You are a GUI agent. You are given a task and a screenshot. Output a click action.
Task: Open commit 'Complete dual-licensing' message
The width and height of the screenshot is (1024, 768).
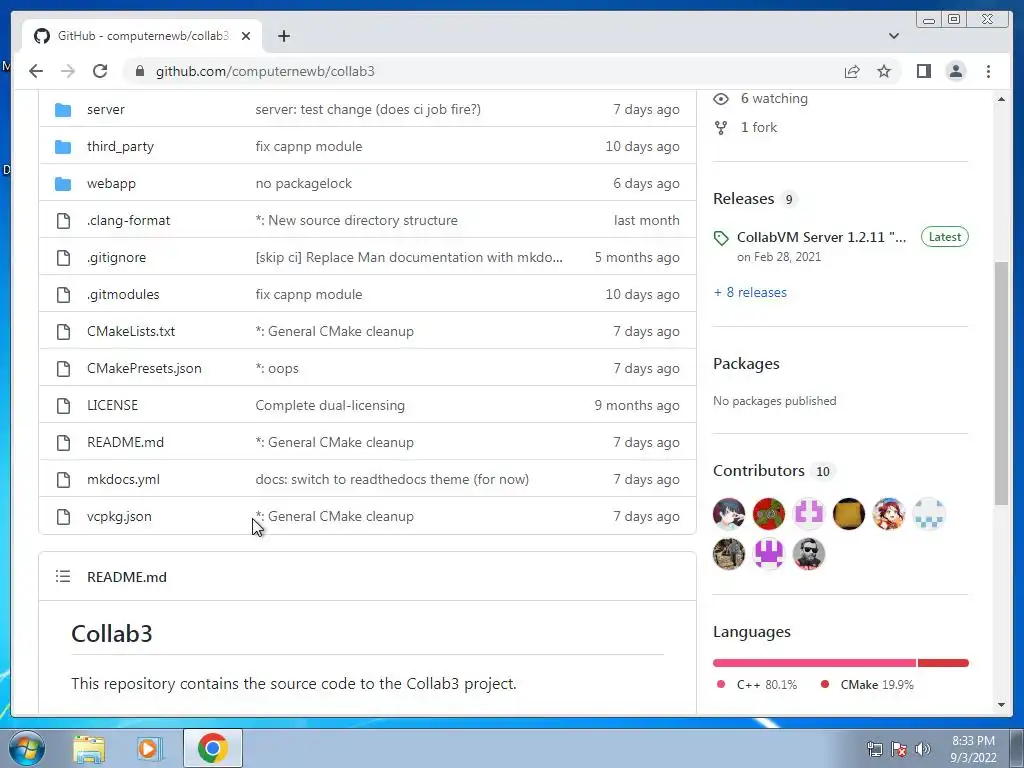[330, 405]
